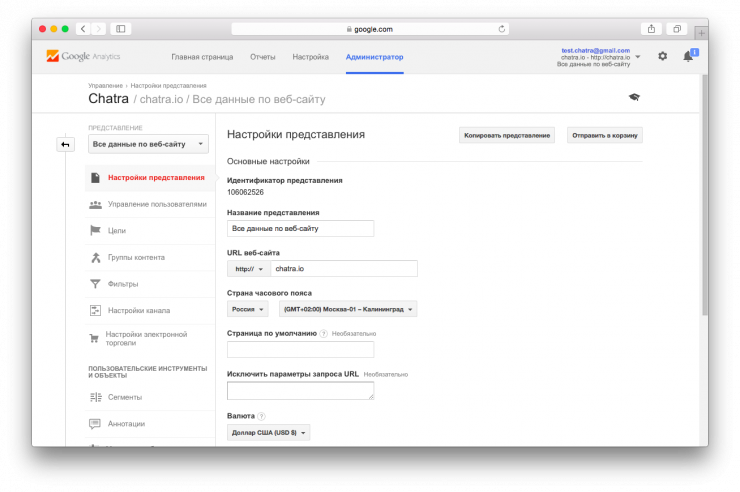Viewport: 740px width, 492px height.
Task: Switch to the Отчеты tab
Action: (263, 57)
